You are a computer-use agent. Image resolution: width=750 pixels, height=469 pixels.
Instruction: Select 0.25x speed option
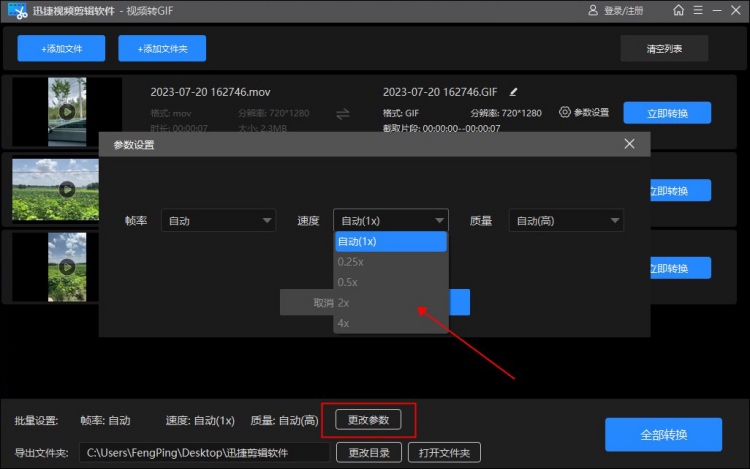point(391,262)
